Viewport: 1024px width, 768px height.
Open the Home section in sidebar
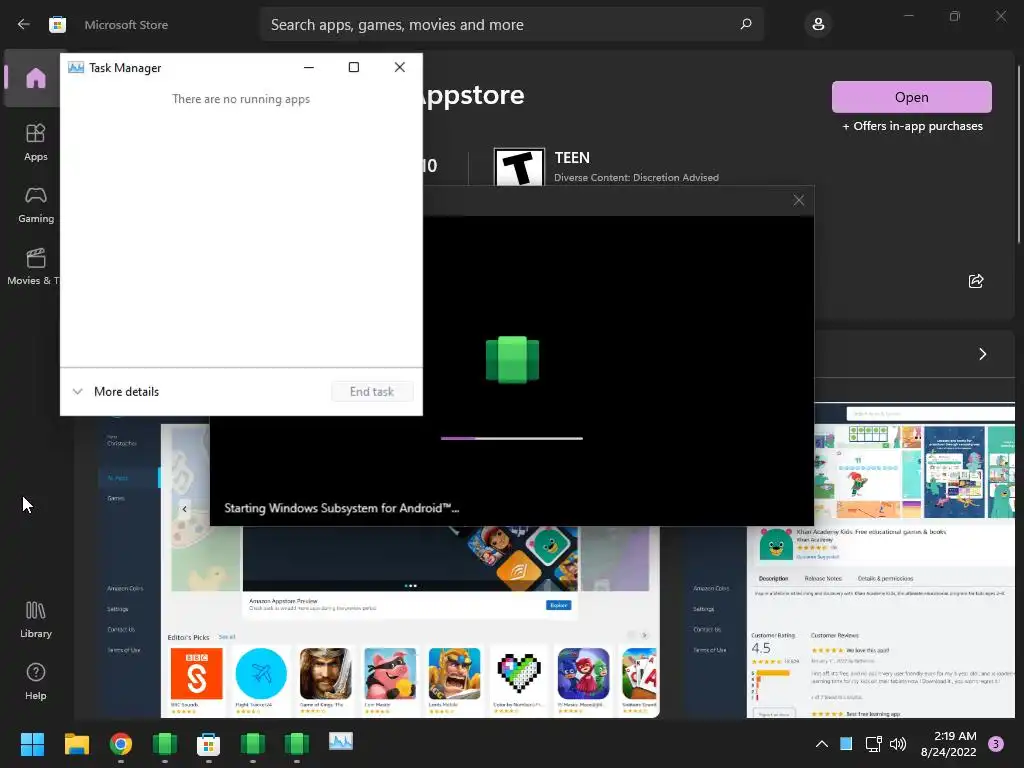tap(36, 78)
